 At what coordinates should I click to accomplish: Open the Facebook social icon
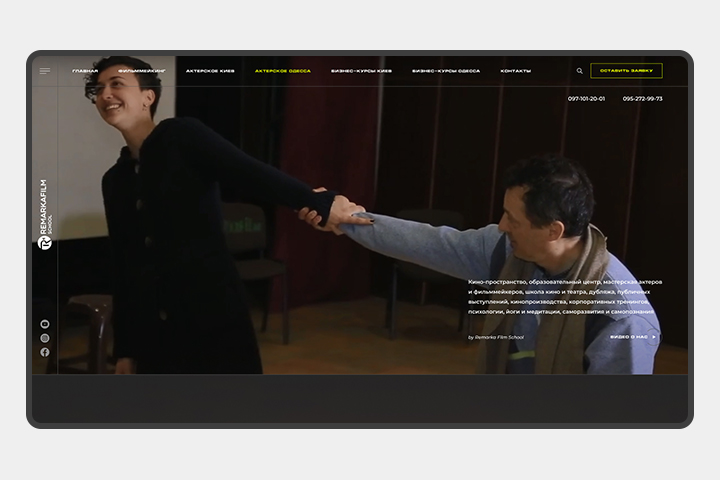[x=45, y=352]
